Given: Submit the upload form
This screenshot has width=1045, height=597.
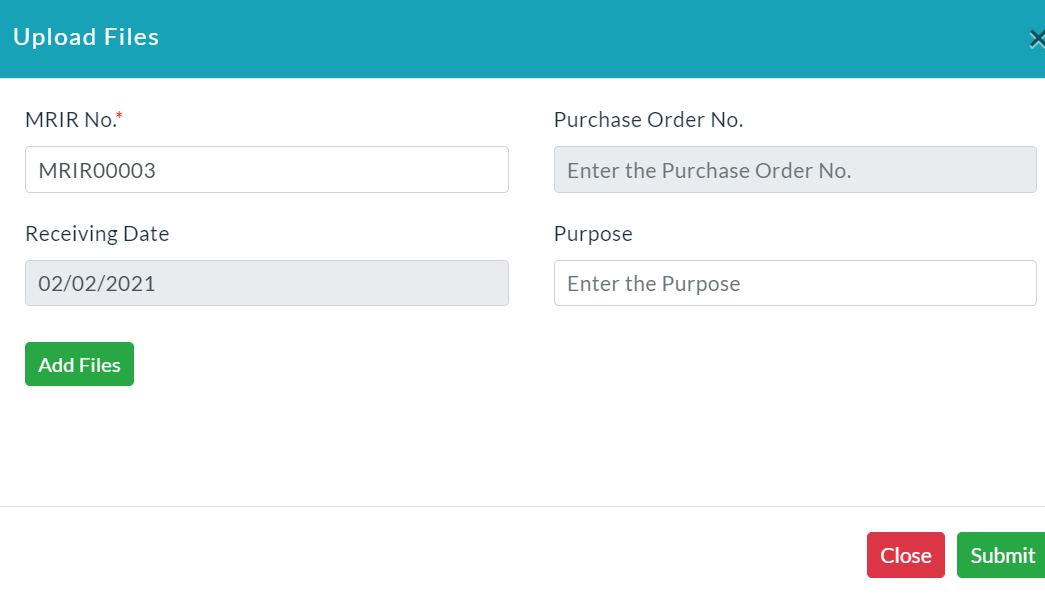Looking at the screenshot, I should (1002, 555).
